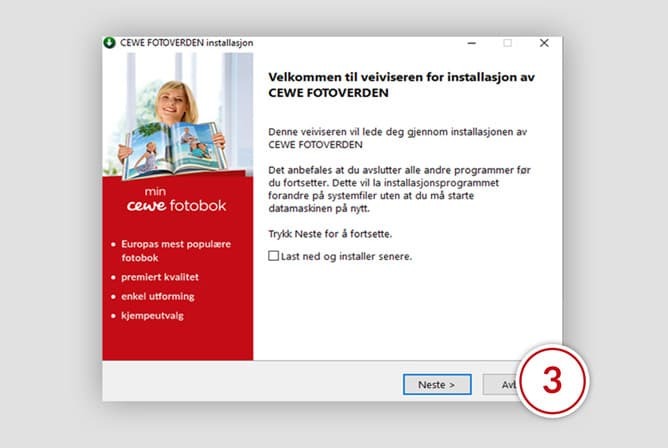
Task: Click the disabled maximize button in title bar
Action: tap(507, 43)
